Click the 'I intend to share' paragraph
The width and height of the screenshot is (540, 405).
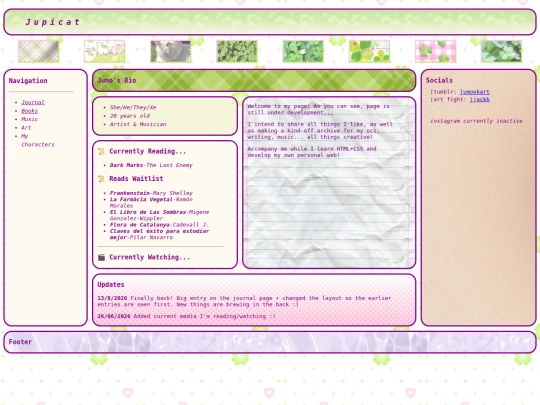tap(320, 131)
